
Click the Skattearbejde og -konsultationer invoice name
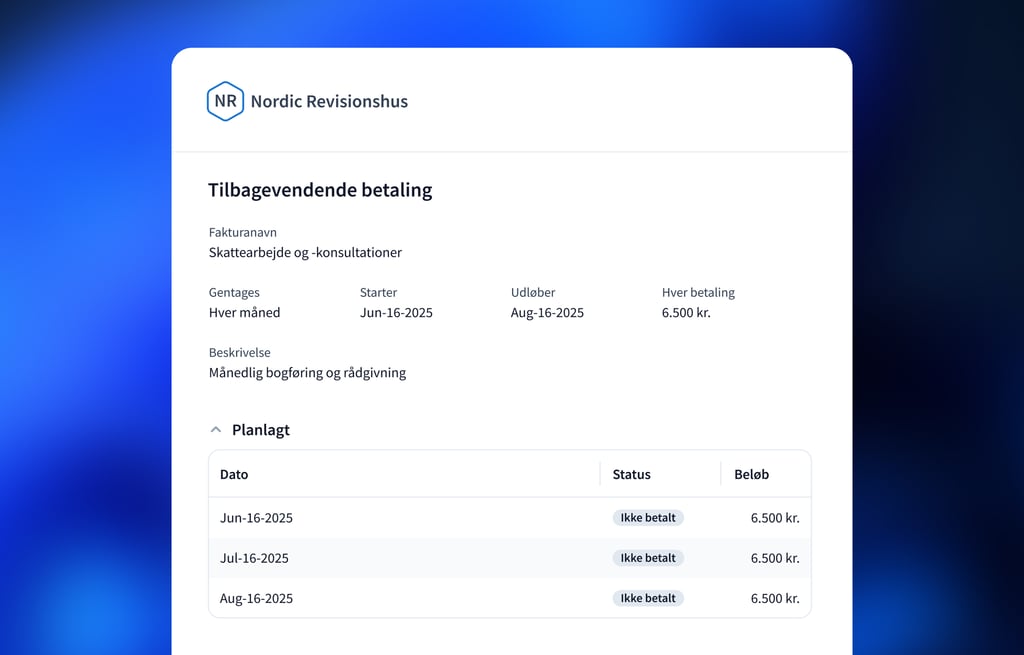(305, 253)
